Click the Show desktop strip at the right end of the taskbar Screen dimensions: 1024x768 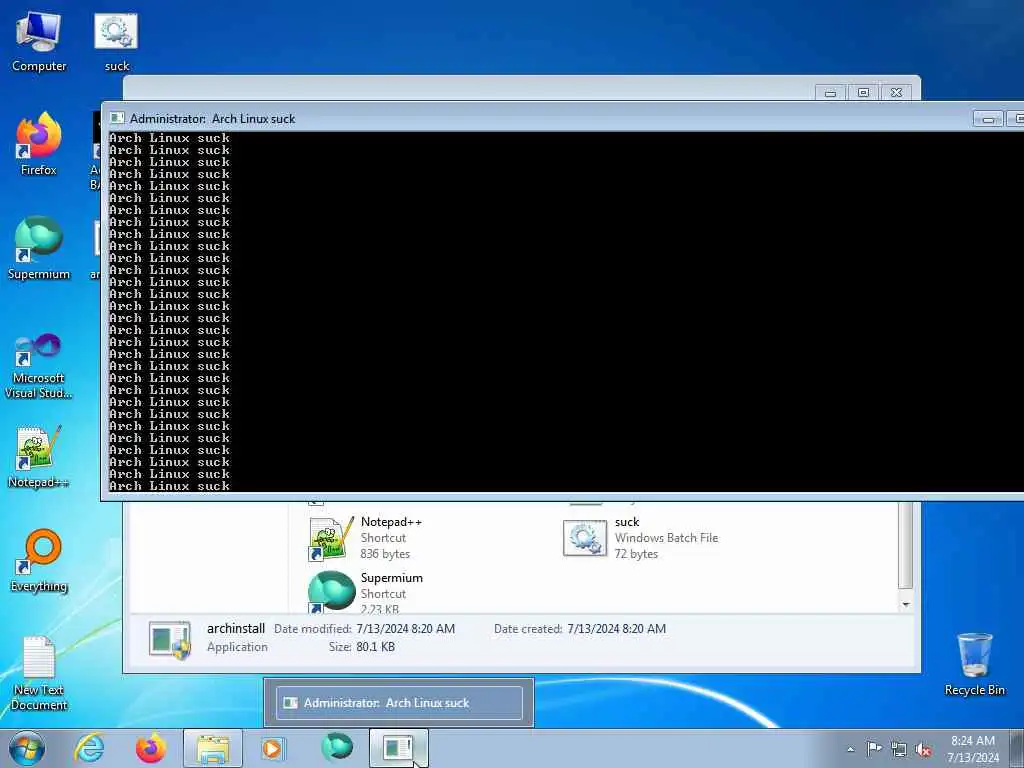[x=1017, y=748]
